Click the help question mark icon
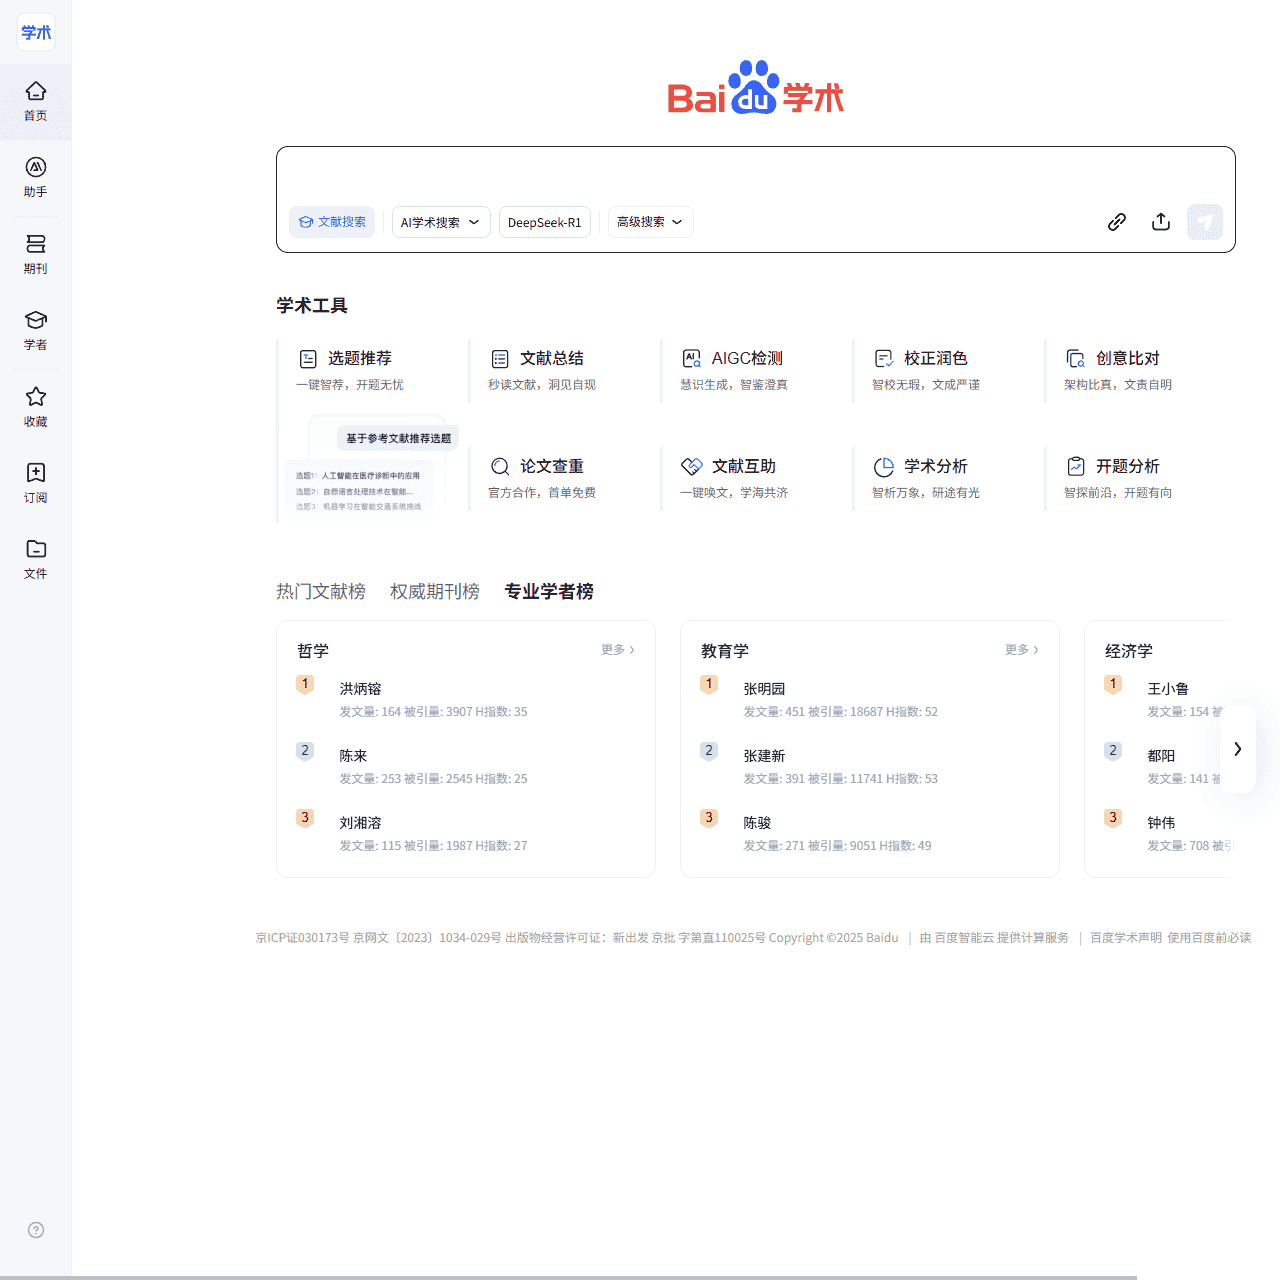1280x1280 pixels. coord(36,1230)
